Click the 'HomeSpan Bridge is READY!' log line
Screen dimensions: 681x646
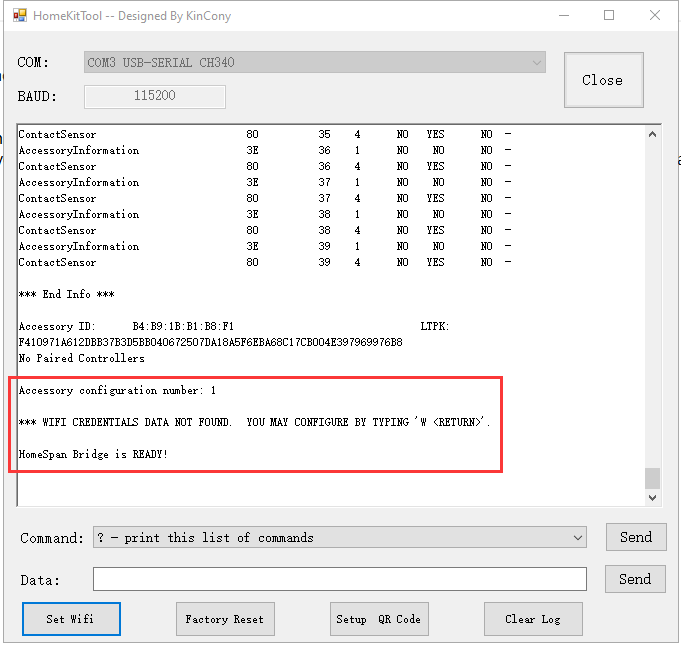[x=93, y=454]
